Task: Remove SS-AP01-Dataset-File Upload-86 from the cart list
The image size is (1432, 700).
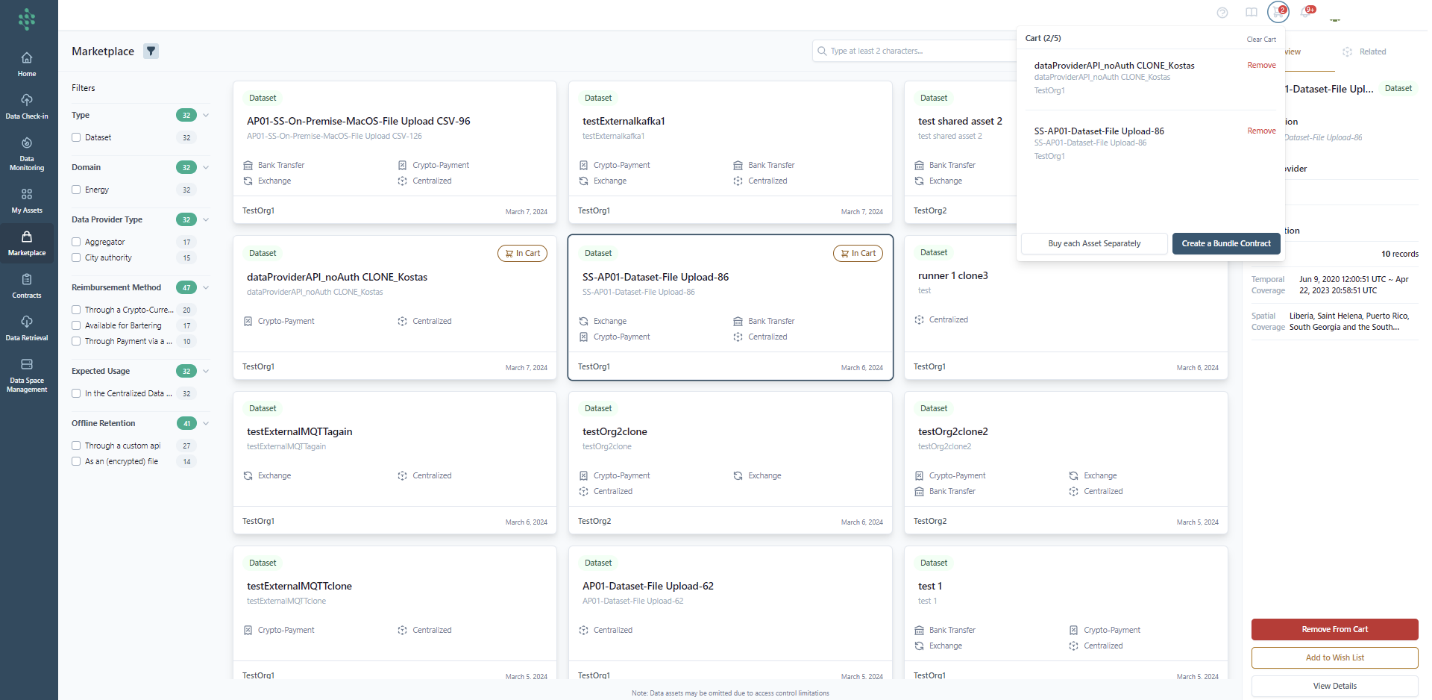Action: point(1261,131)
